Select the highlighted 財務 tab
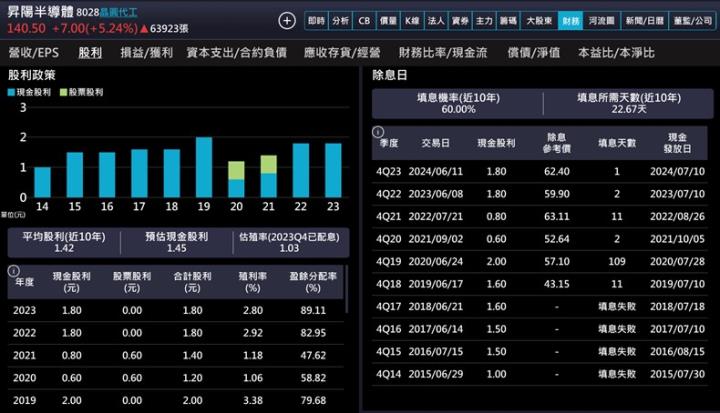 [571, 21]
